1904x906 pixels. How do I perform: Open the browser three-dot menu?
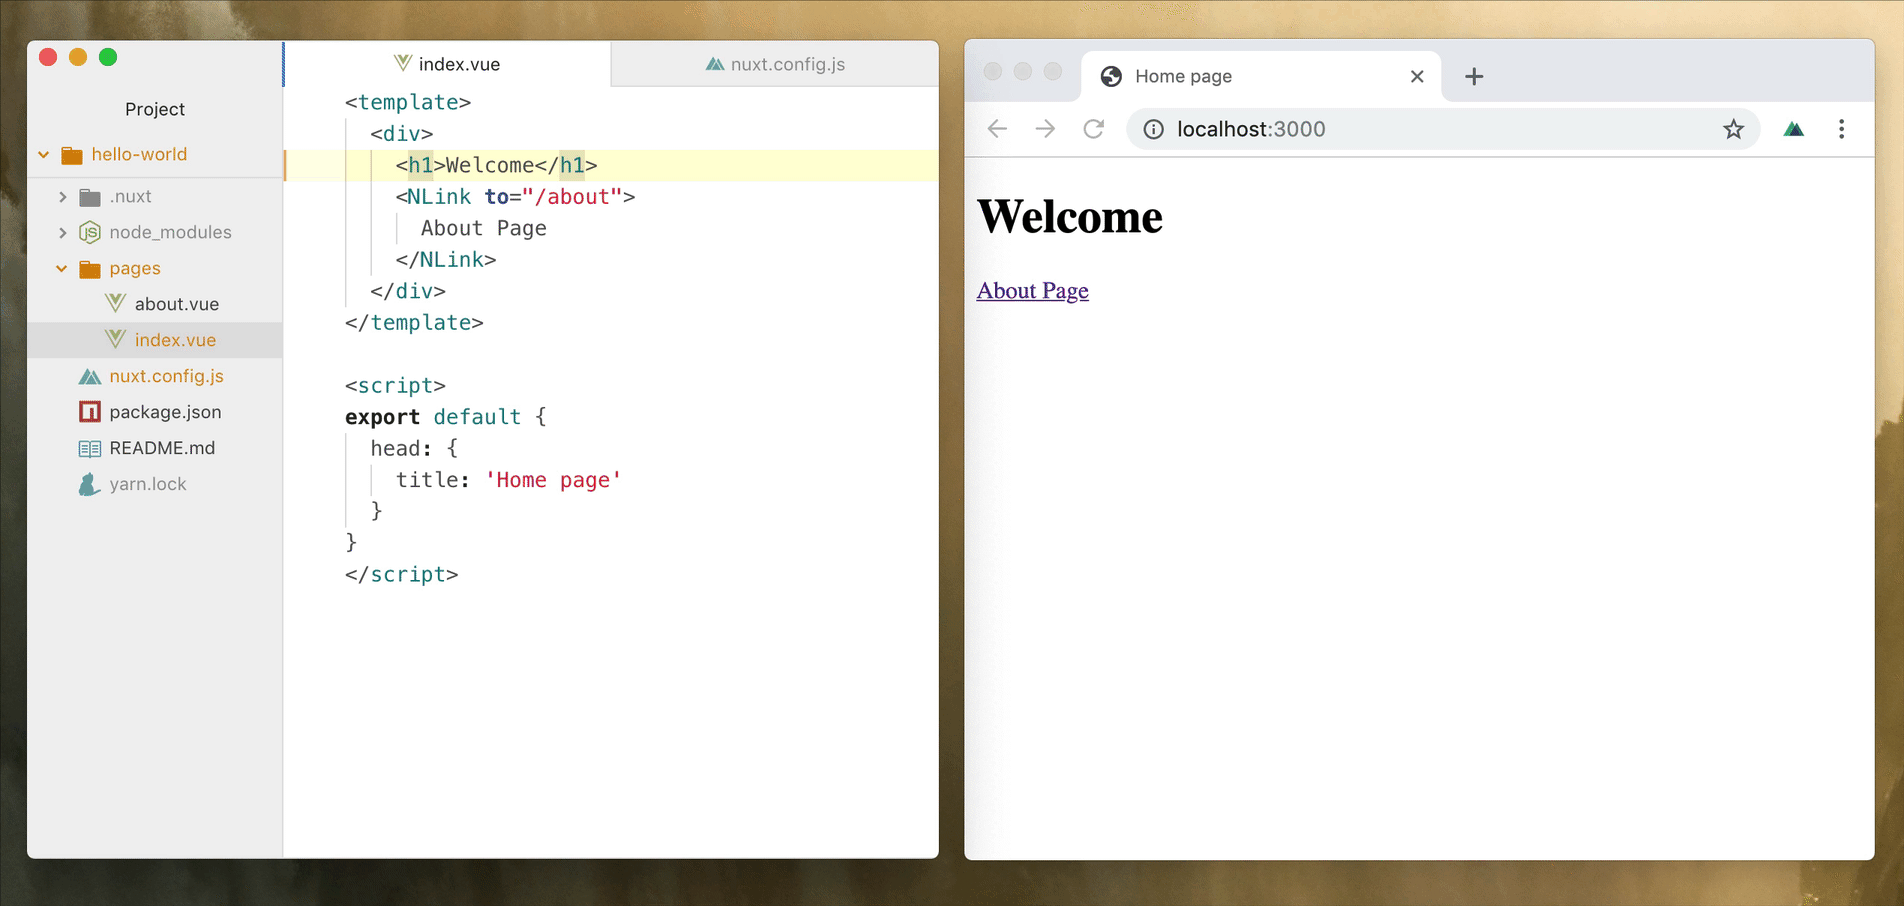(1841, 129)
